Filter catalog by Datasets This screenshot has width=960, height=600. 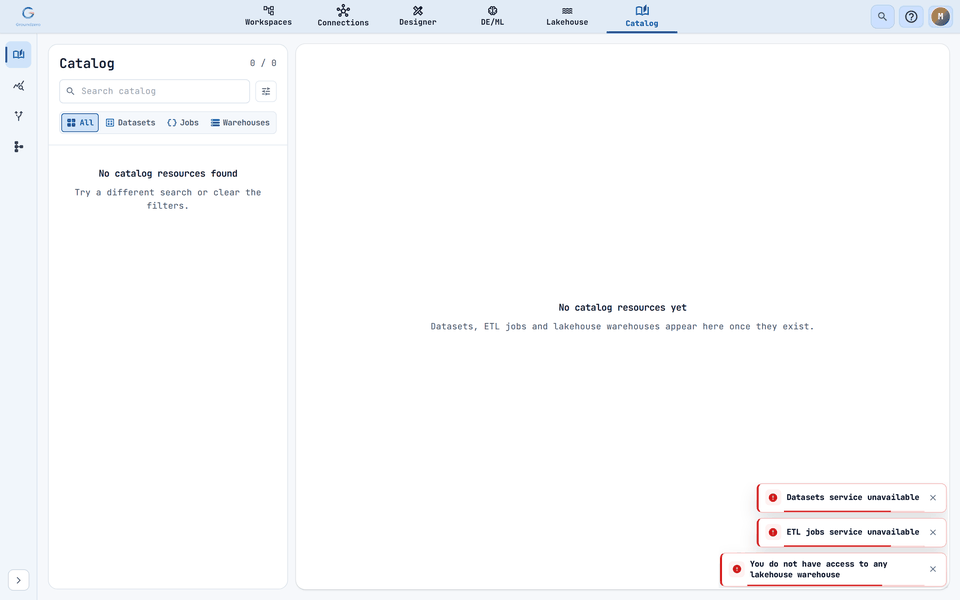pyautogui.click(x=130, y=122)
